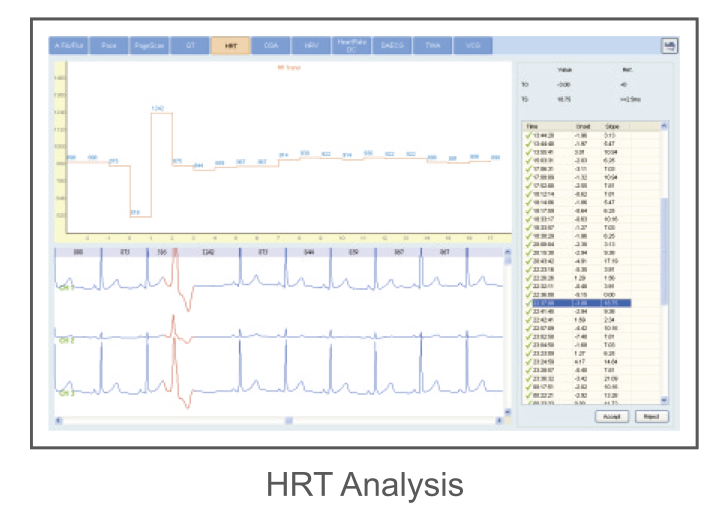Click the horizontal ECG scrollbar thumb
This screenshot has width=714, height=520.
click(288, 422)
